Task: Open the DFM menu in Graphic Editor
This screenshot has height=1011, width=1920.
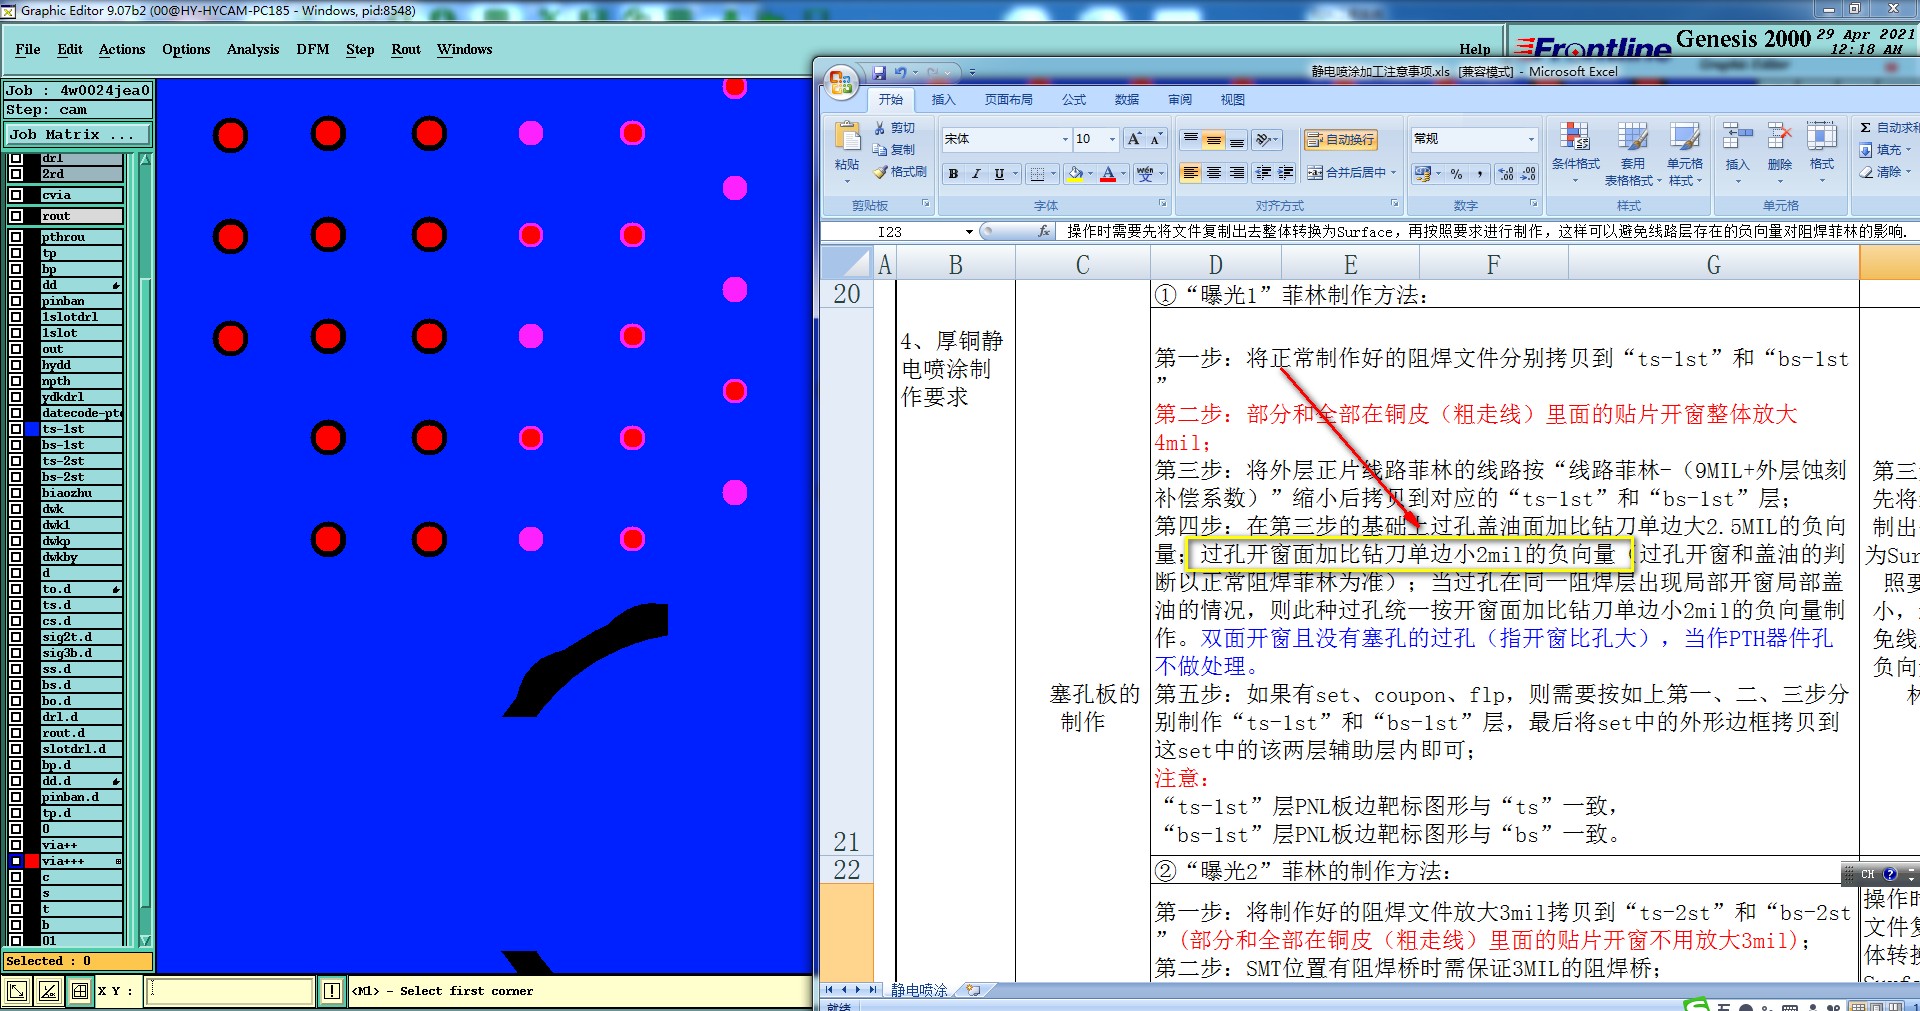Action: [313, 49]
